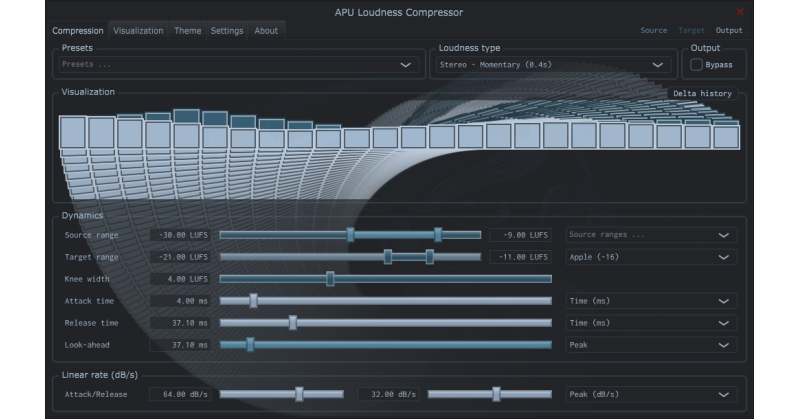The height and width of the screenshot is (419, 800).
Task: Toggle the Target meter indicator
Action: coord(691,30)
